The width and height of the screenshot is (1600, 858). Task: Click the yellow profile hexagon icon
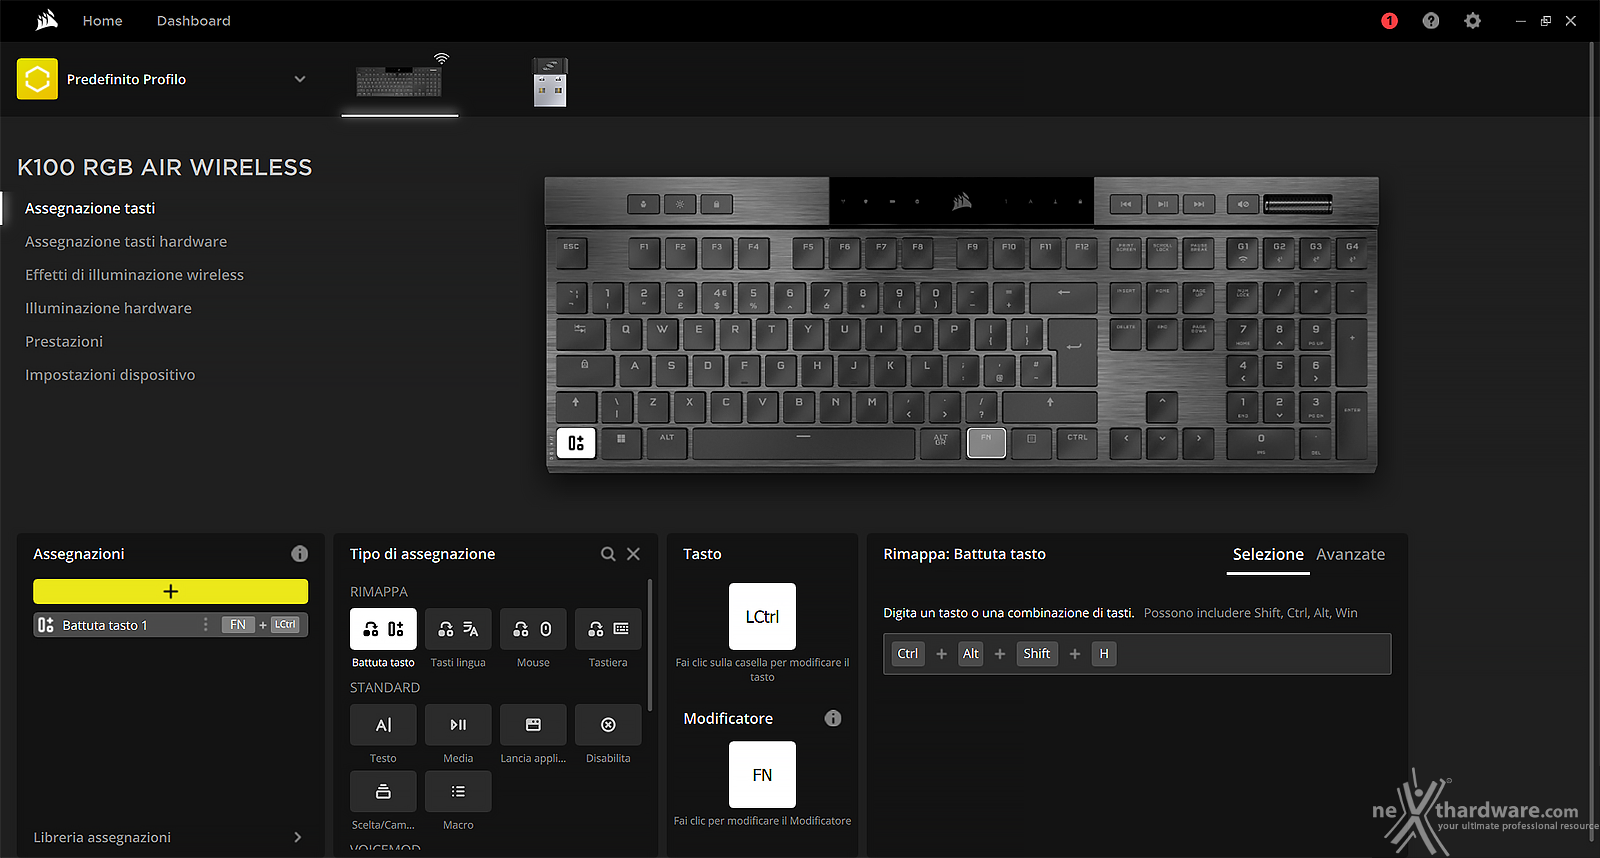tap(37, 79)
